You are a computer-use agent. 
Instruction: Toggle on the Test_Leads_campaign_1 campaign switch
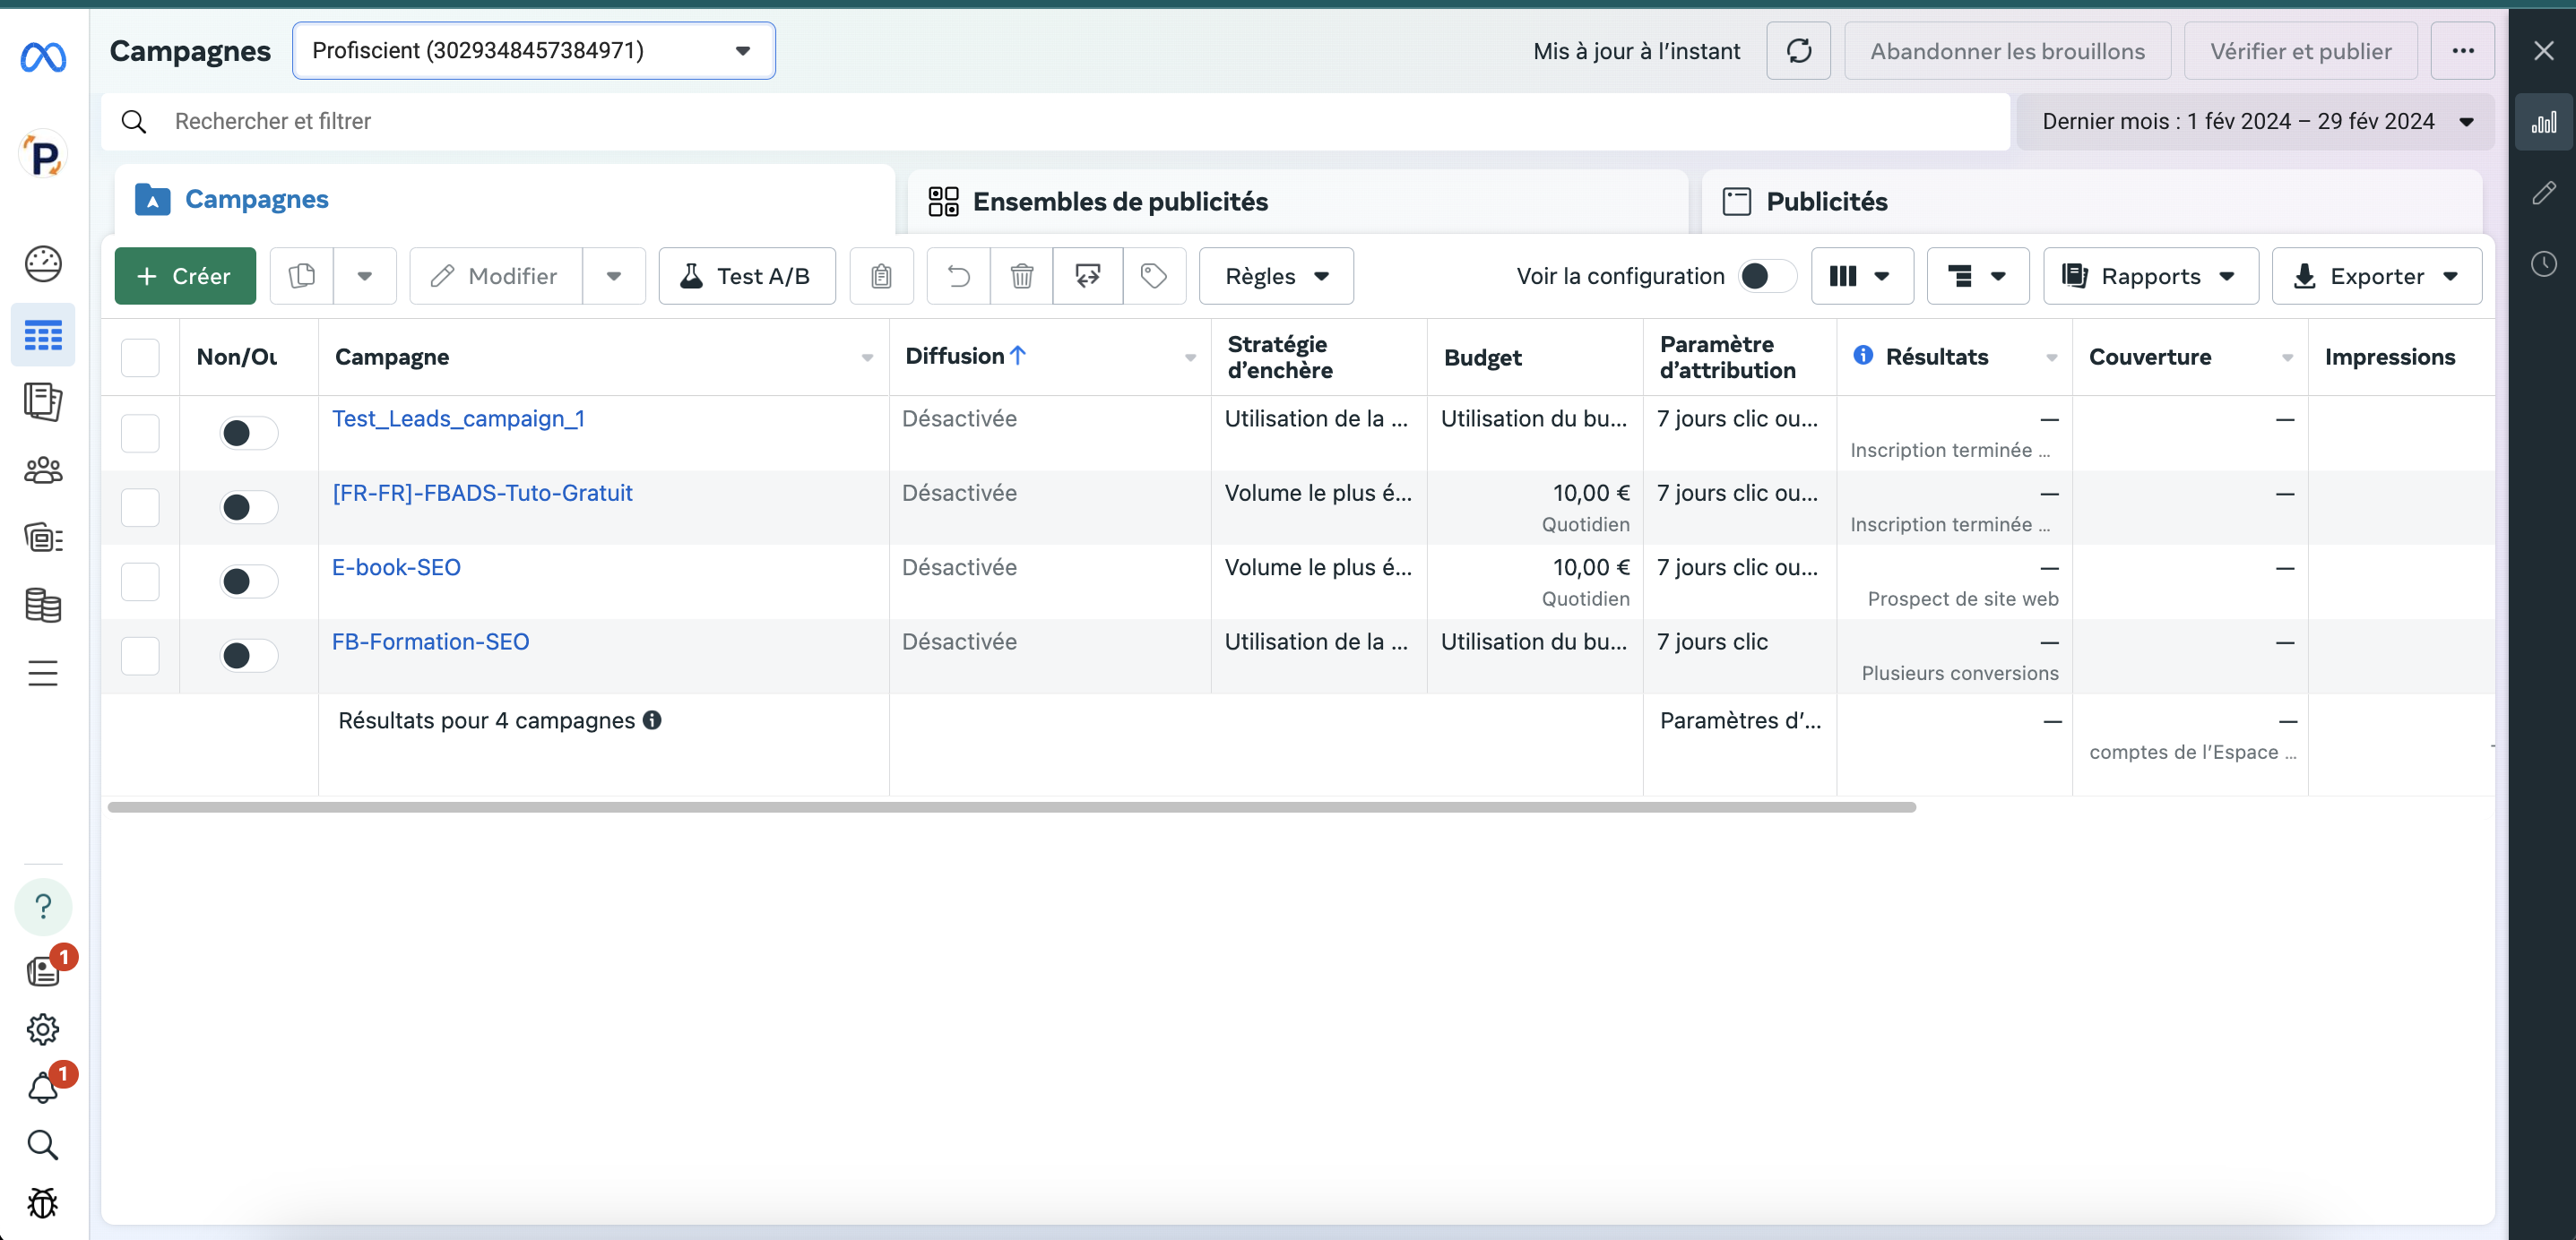click(x=248, y=433)
